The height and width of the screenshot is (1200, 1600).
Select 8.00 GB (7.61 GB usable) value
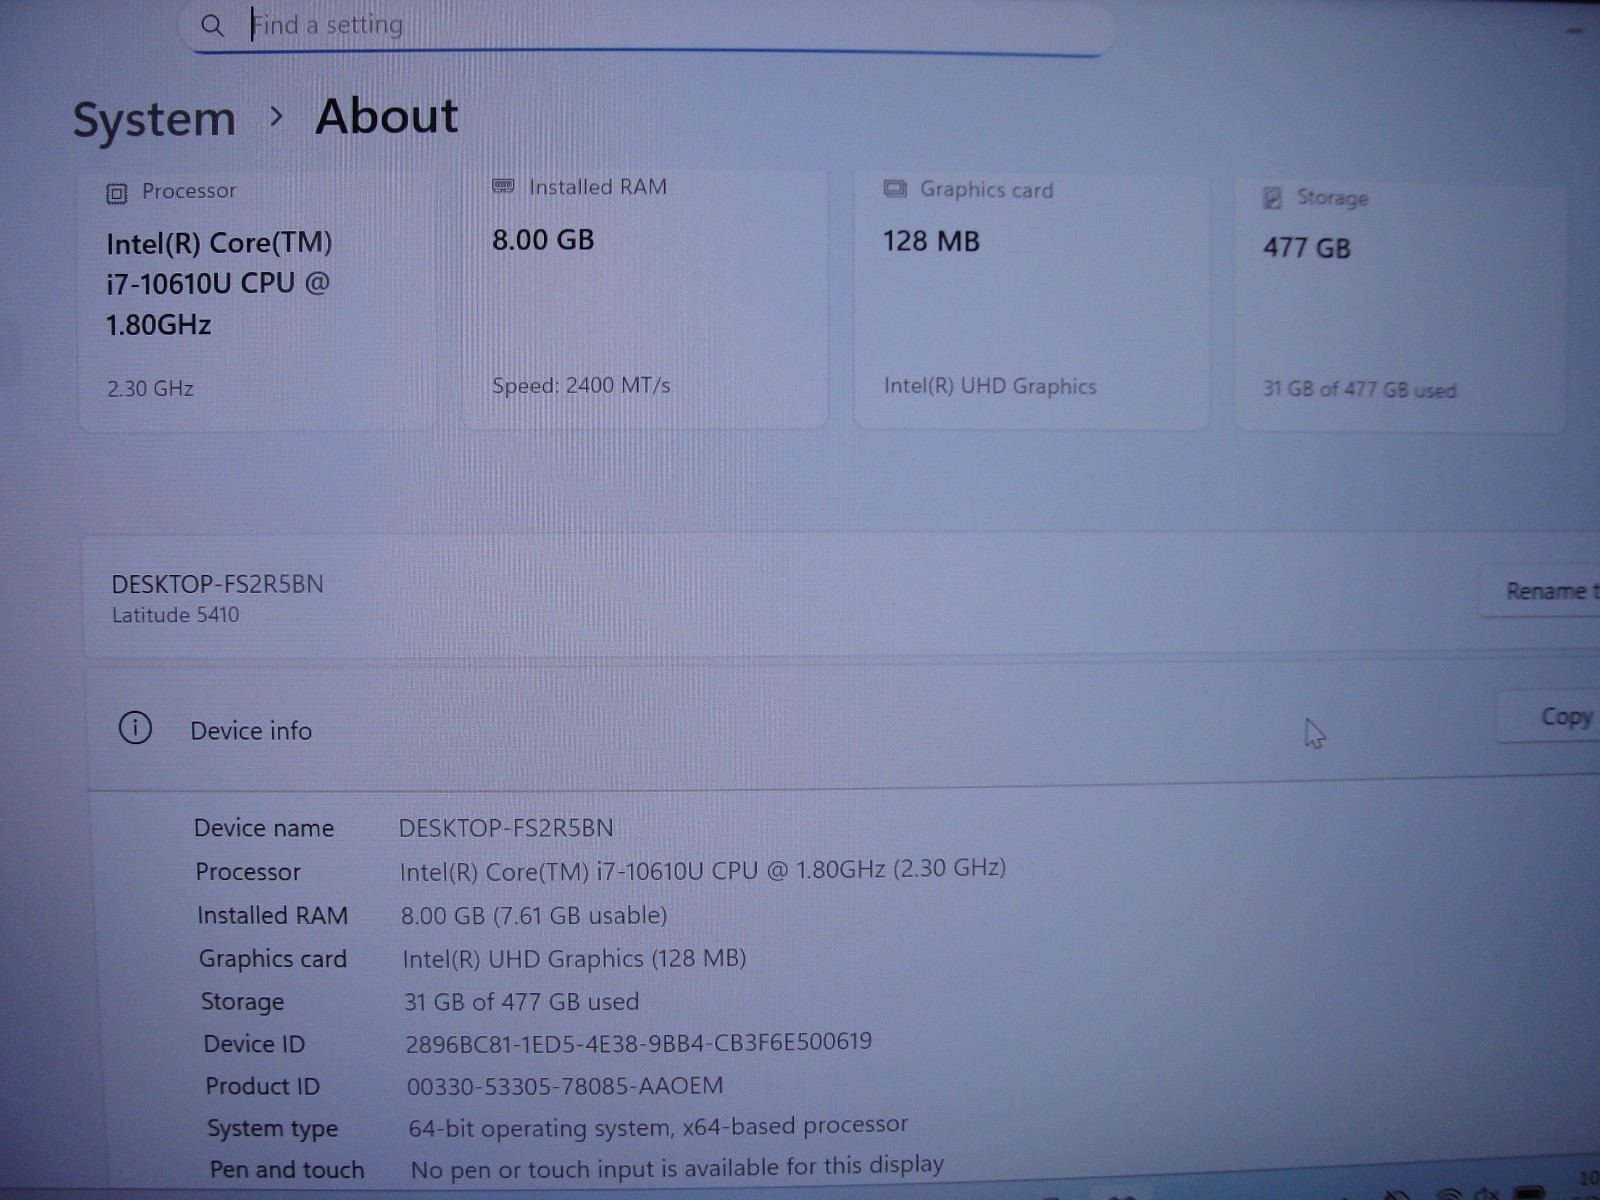point(534,916)
